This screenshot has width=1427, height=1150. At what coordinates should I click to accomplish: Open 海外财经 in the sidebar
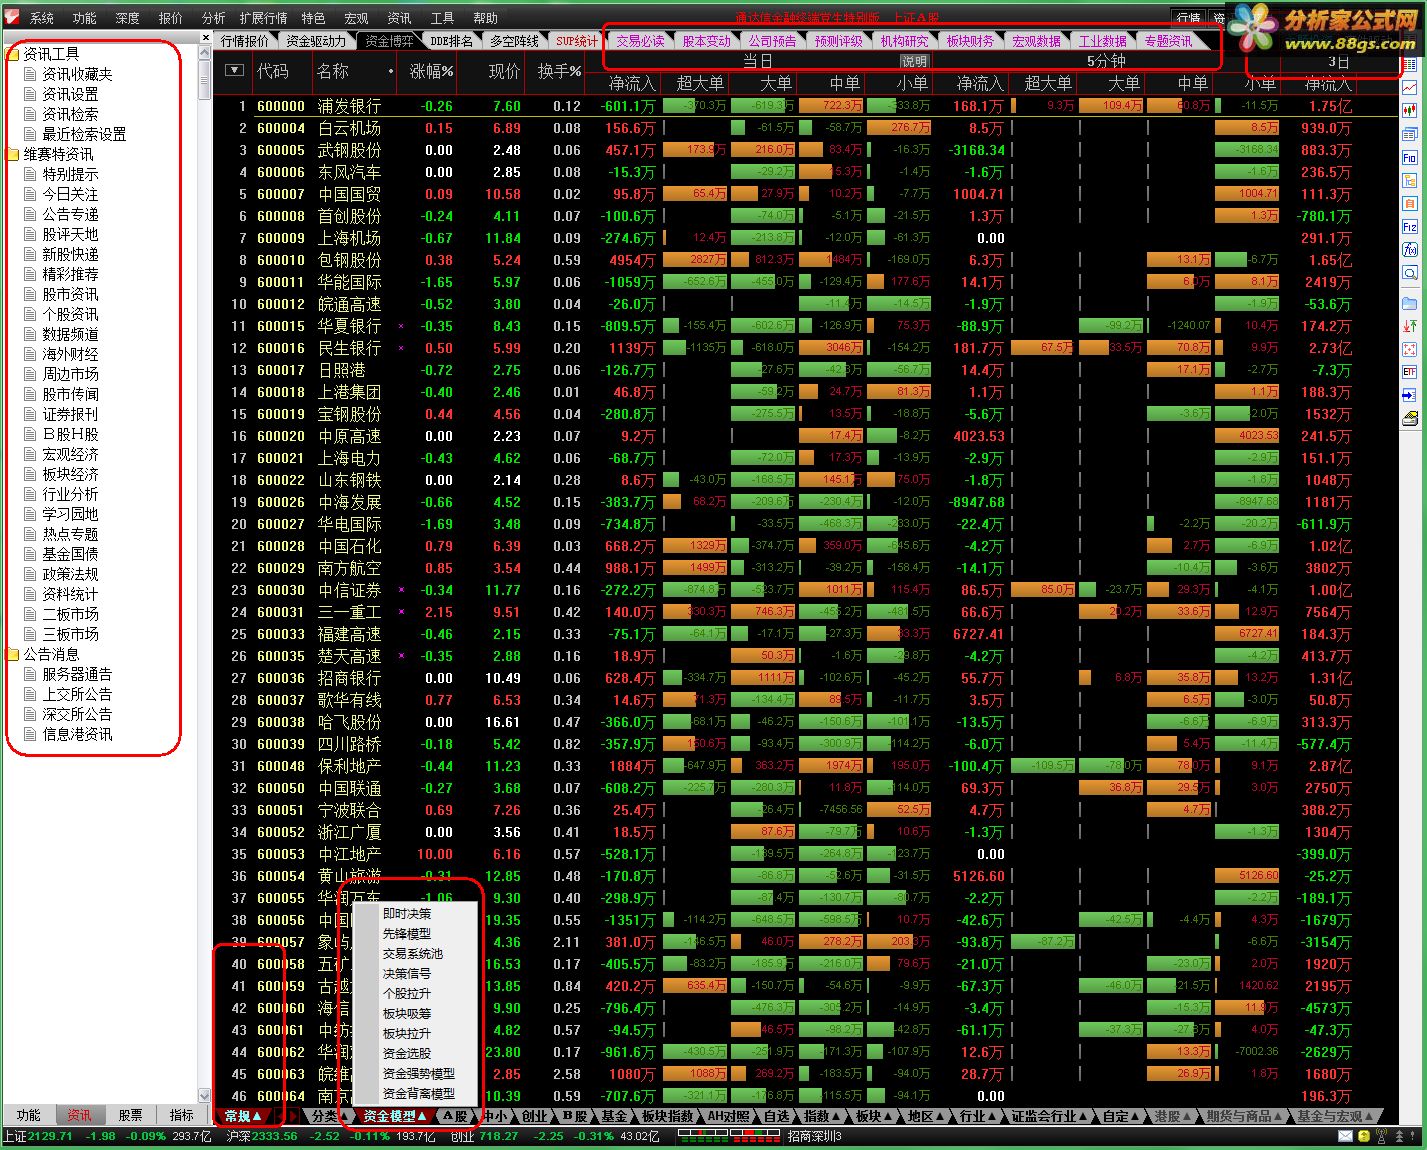[x=70, y=354]
